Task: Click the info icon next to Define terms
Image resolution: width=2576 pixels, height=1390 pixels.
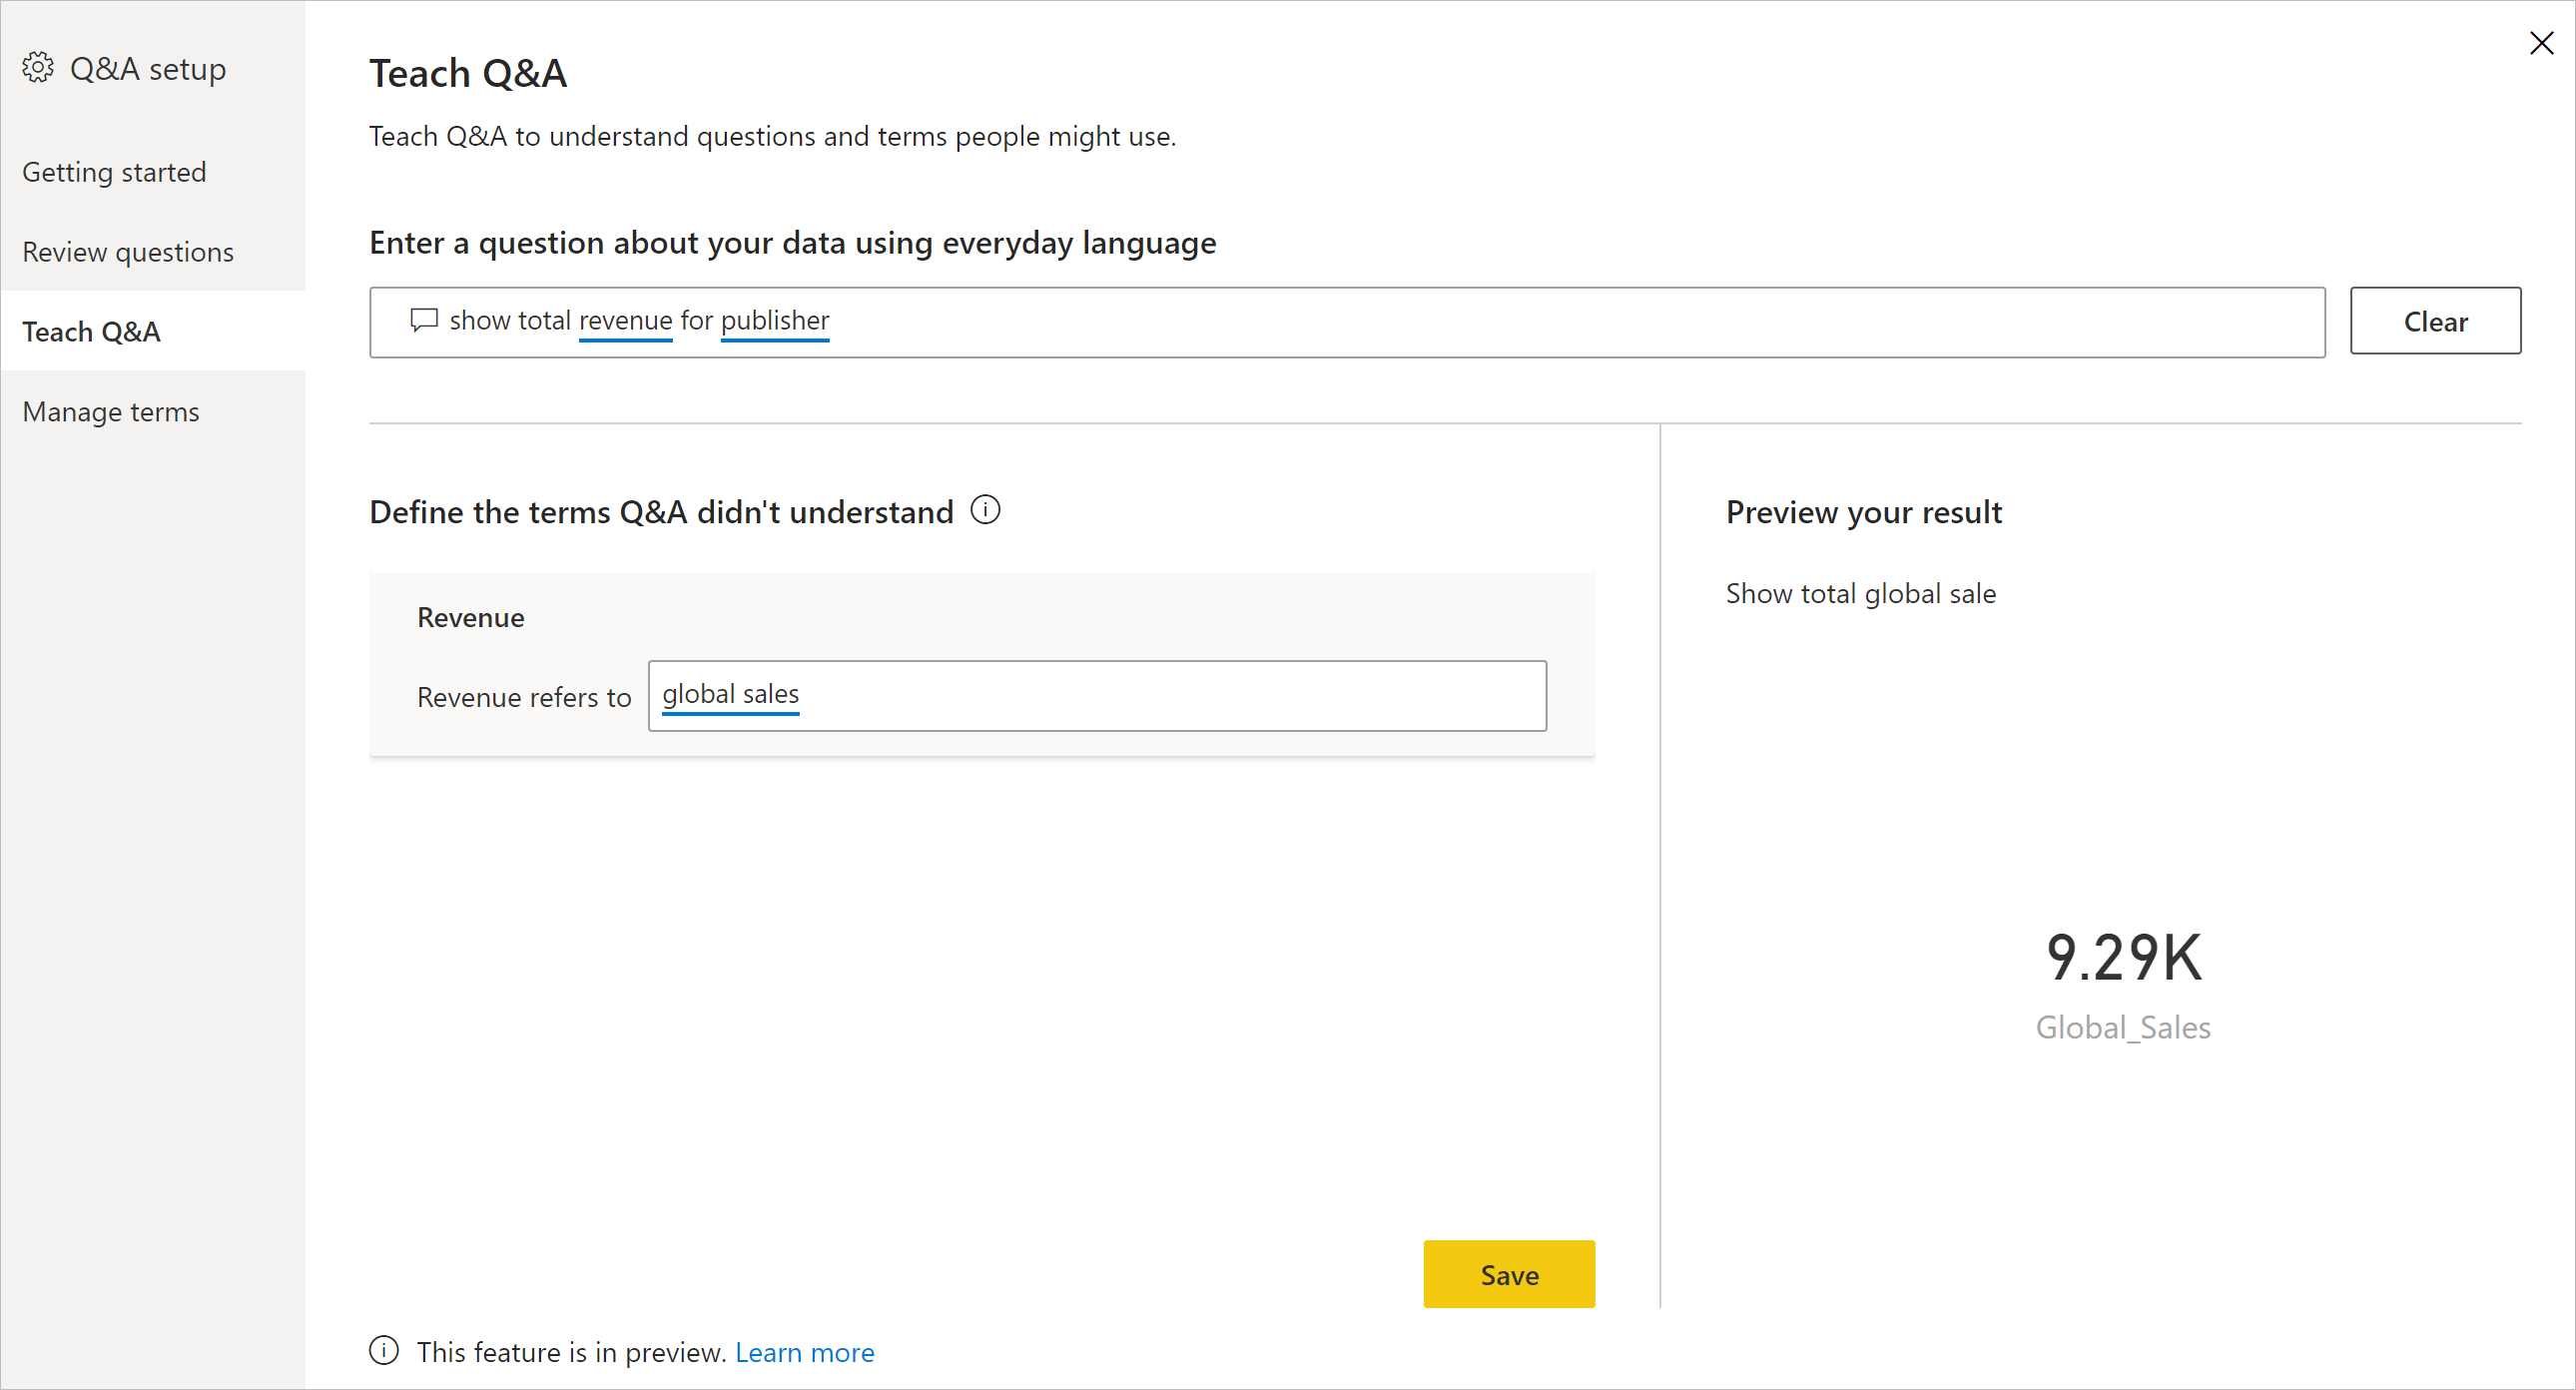Action: pos(984,510)
